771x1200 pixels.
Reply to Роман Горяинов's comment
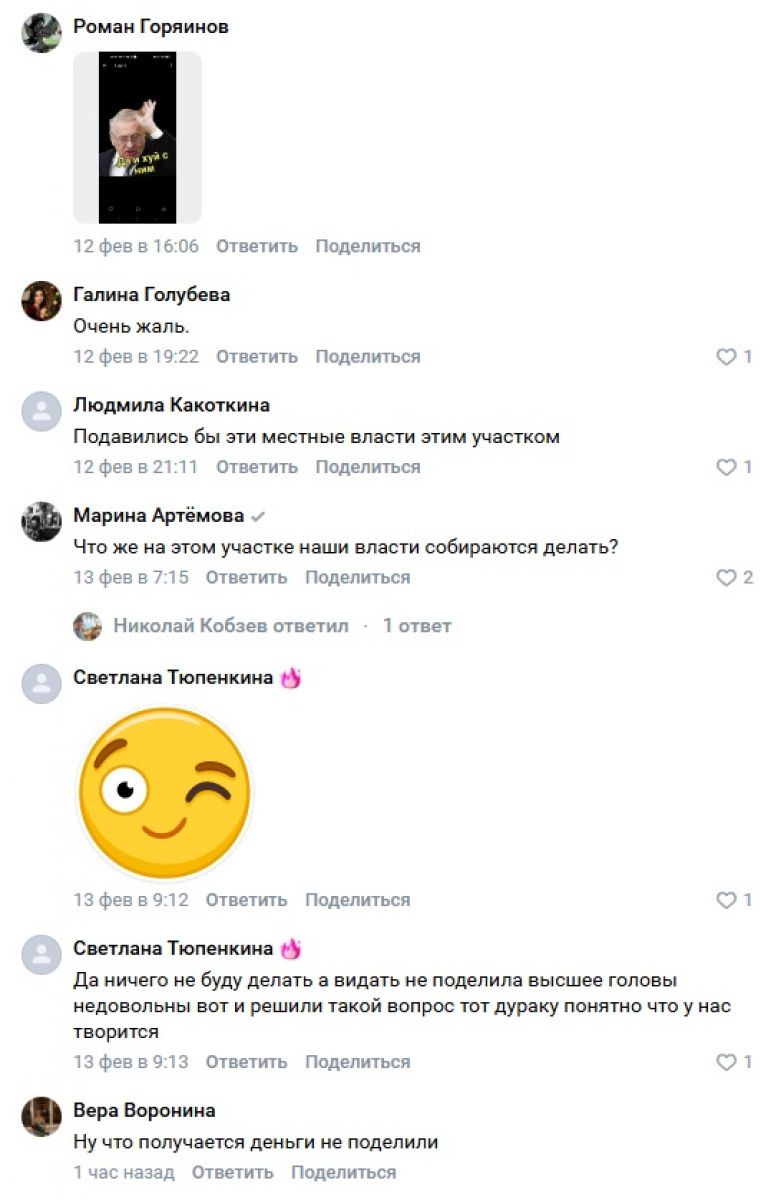pos(257,246)
